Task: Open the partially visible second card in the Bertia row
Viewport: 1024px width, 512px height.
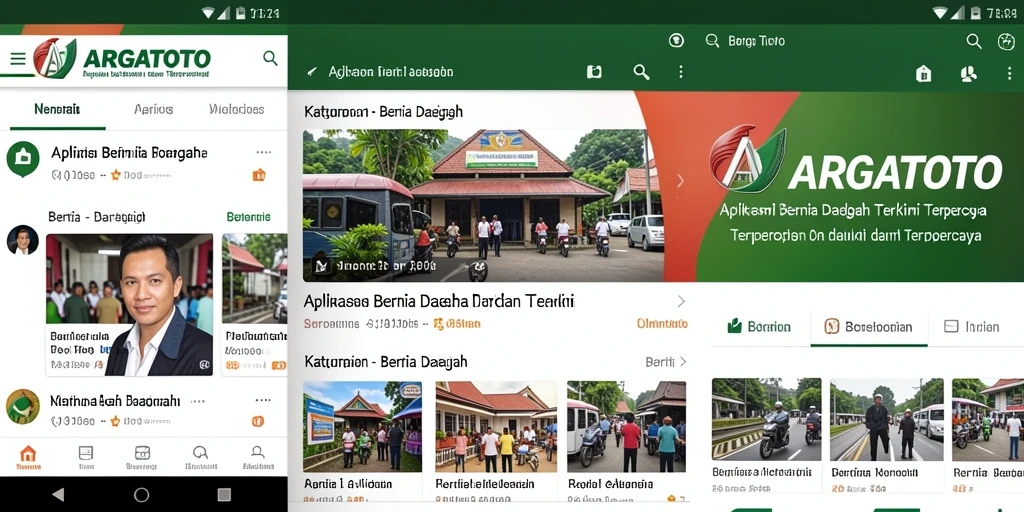Action: [255, 305]
